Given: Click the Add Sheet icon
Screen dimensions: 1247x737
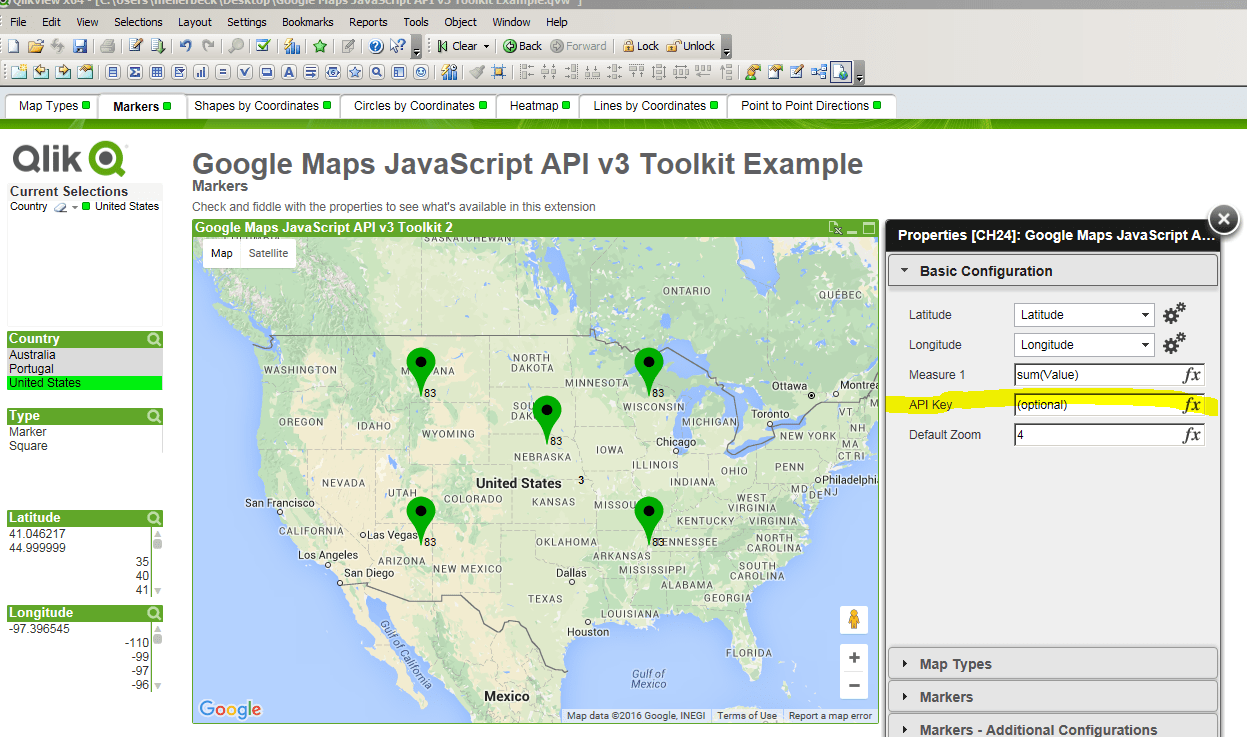Looking at the screenshot, I should point(19,72).
